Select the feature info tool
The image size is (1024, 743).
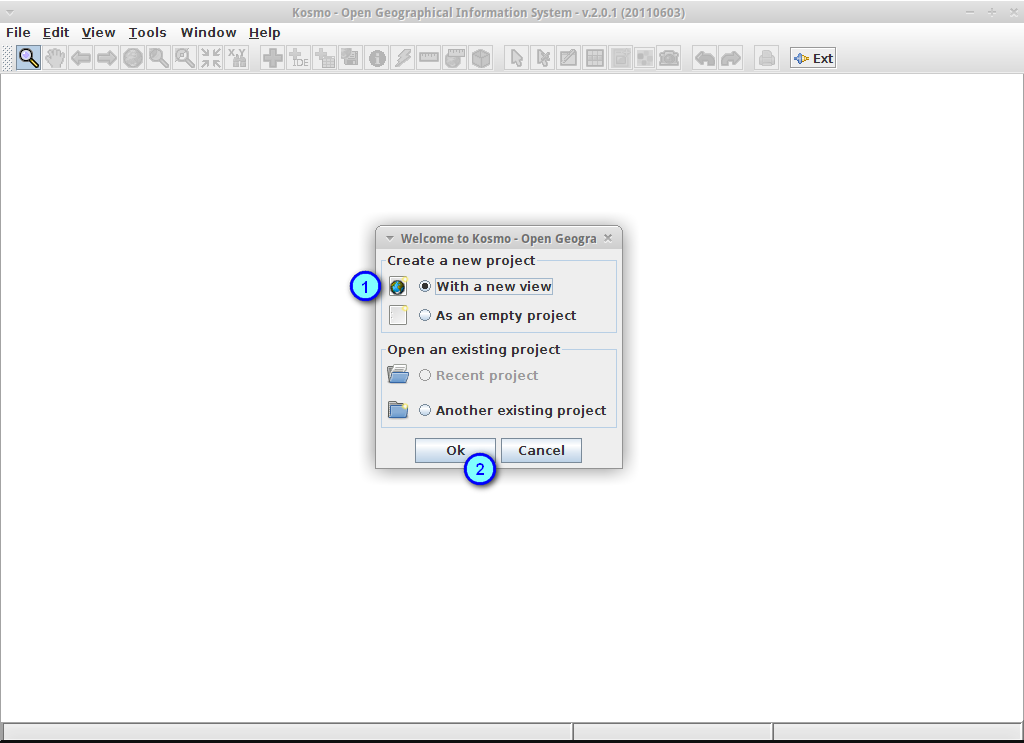pyautogui.click(x=377, y=58)
